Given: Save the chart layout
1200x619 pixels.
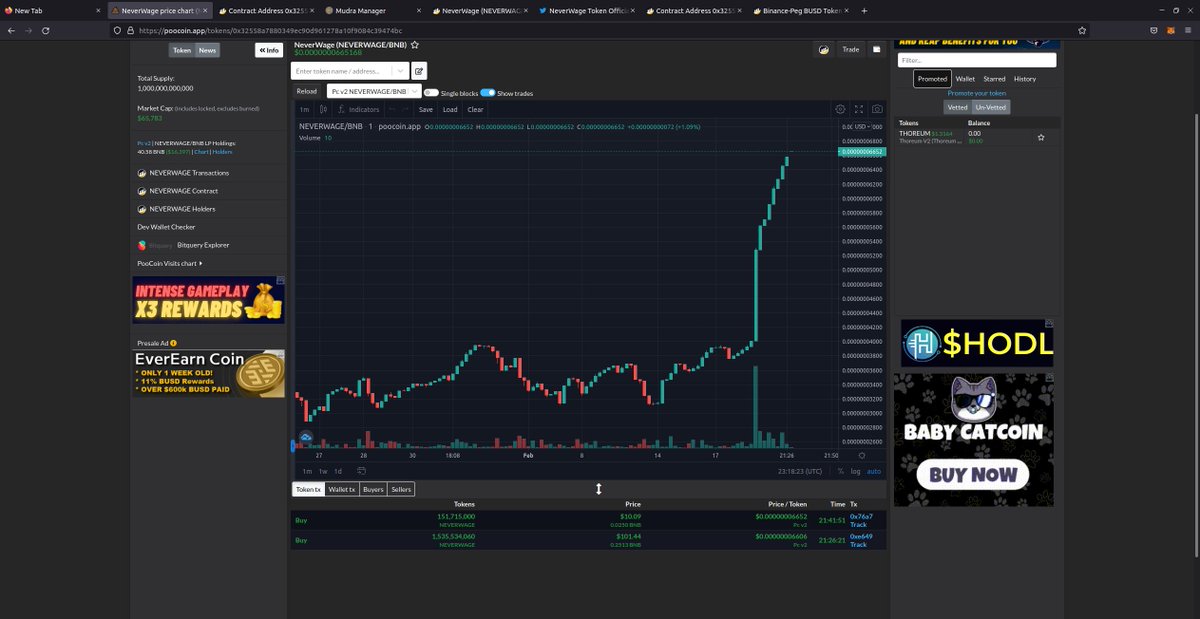Looking at the screenshot, I should pos(426,109).
